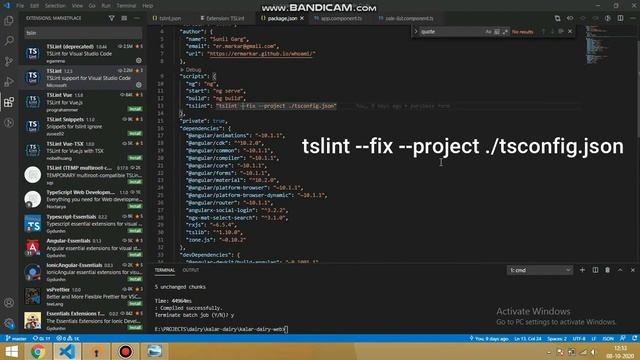Open the Manage gear in the activity bar
This screenshot has height=360, width=640.
click(x=9, y=323)
